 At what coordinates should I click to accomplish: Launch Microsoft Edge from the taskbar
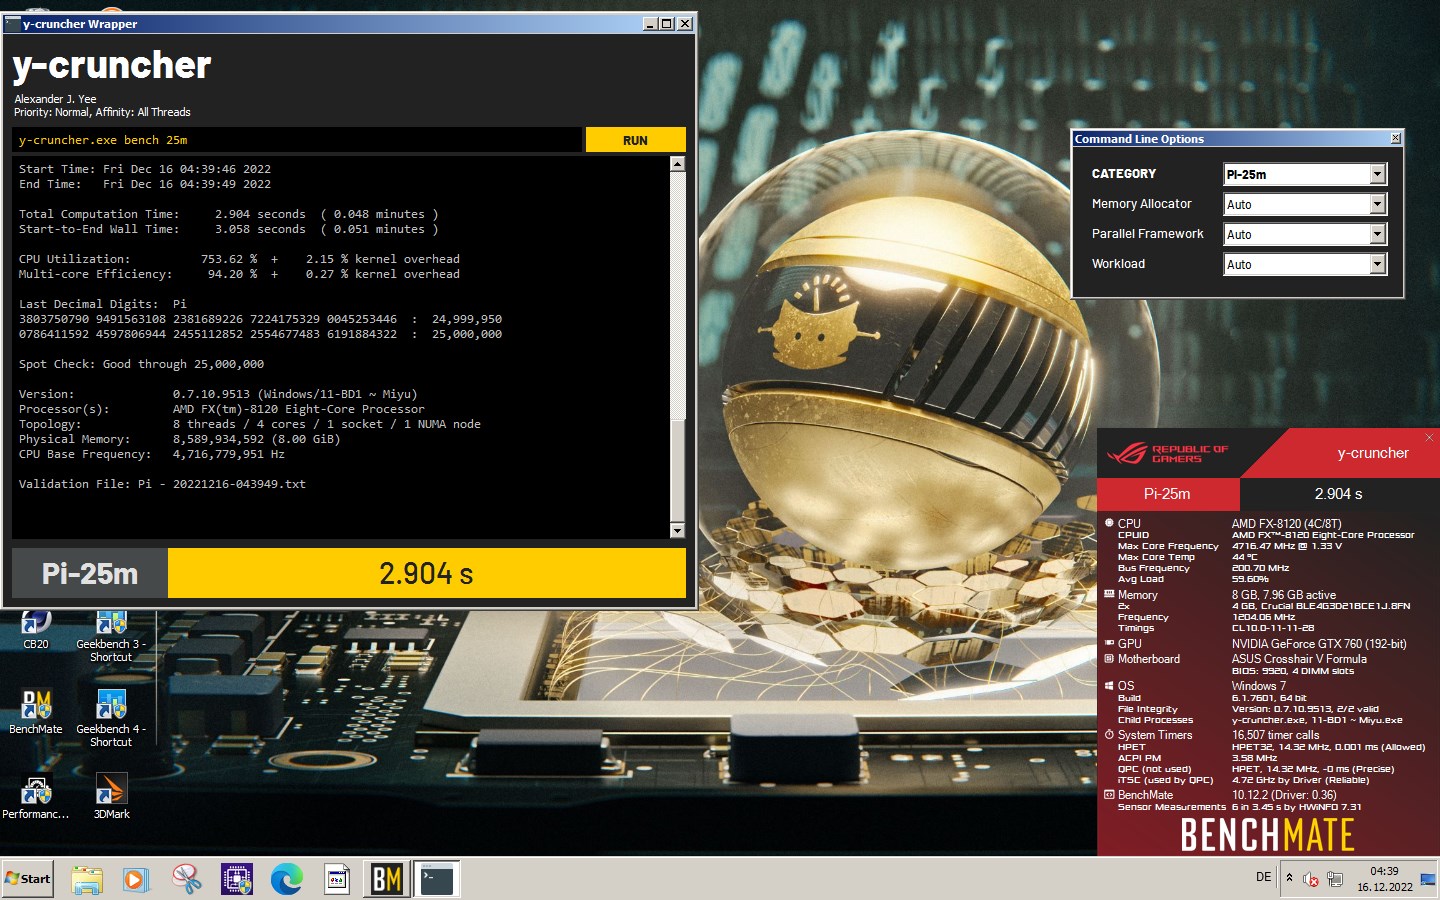coord(287,879)
